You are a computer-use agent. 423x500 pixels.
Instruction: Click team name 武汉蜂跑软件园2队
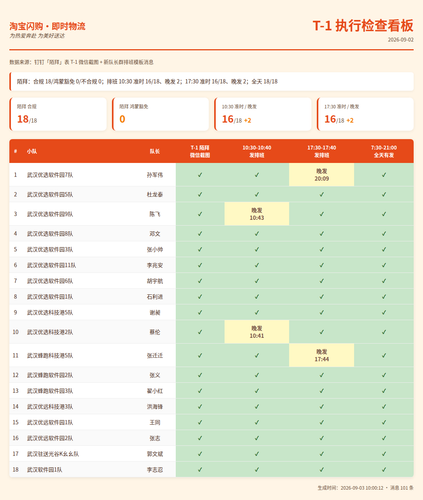click(x=50, y=375)
